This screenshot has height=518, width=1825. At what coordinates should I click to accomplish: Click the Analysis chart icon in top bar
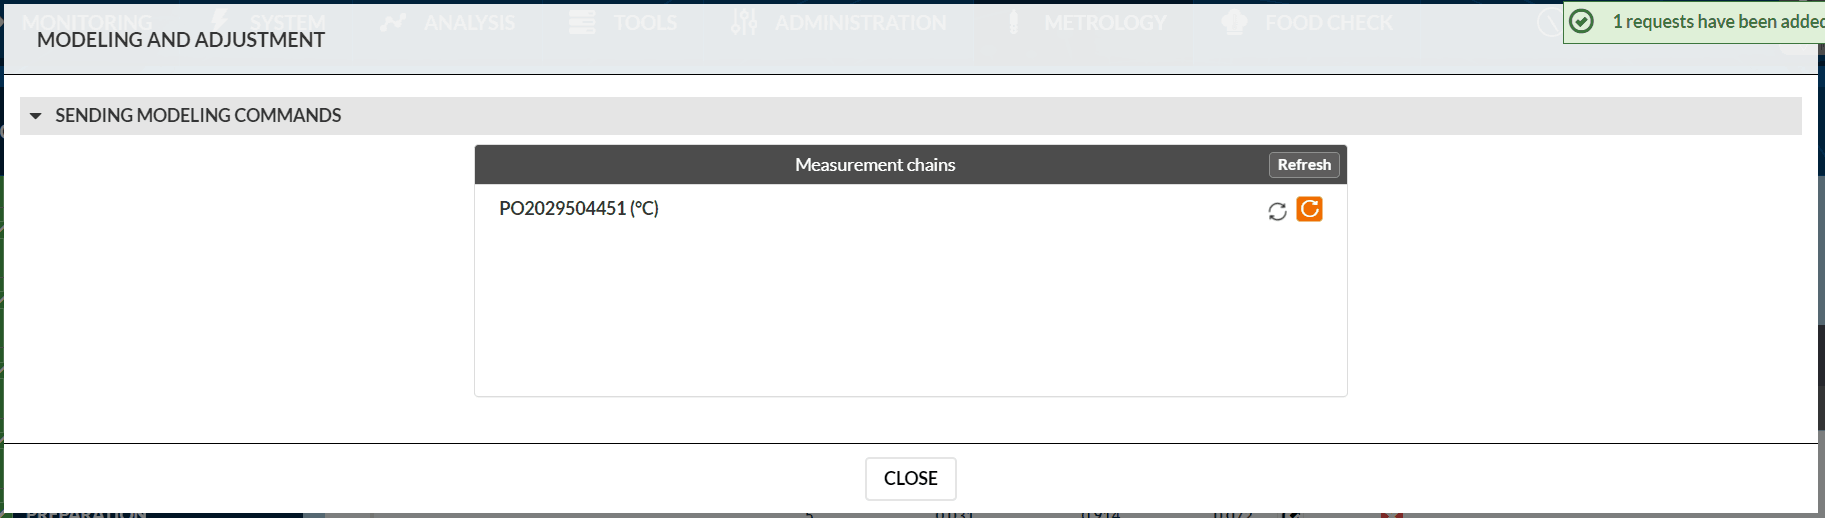[393, 22]
